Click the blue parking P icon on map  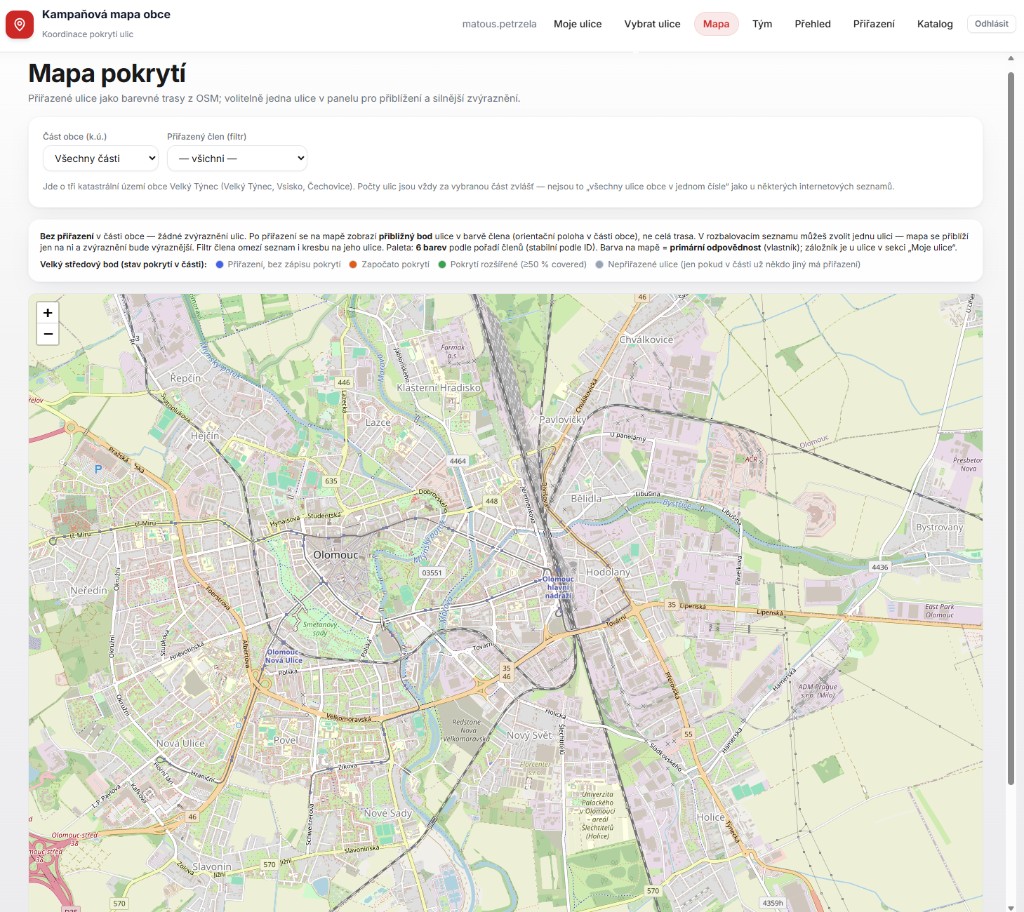point(98,468)
